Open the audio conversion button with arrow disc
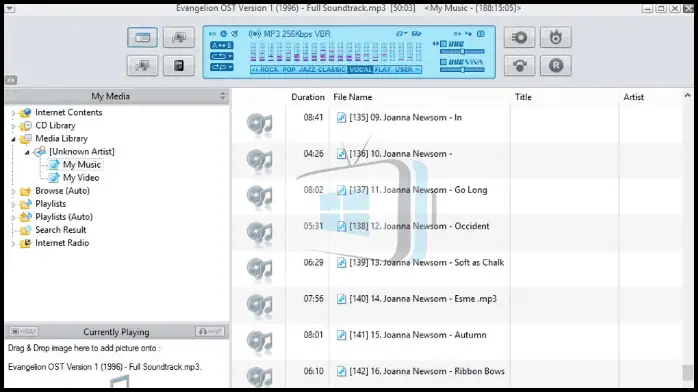The height and width of the screenshot is (392, 698). tap(519, 66)
